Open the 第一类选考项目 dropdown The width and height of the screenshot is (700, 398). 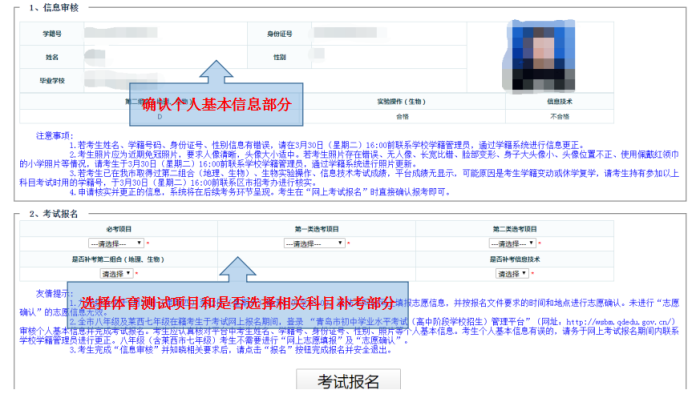(314, 244)
